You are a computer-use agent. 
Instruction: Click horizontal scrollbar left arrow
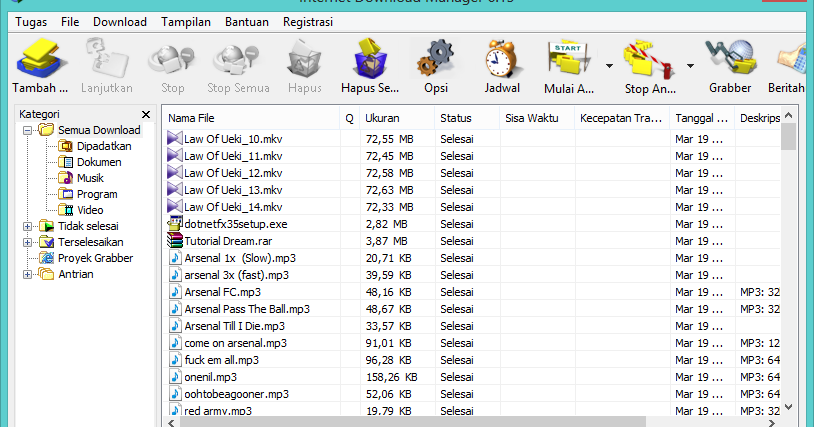click(171, 423)
